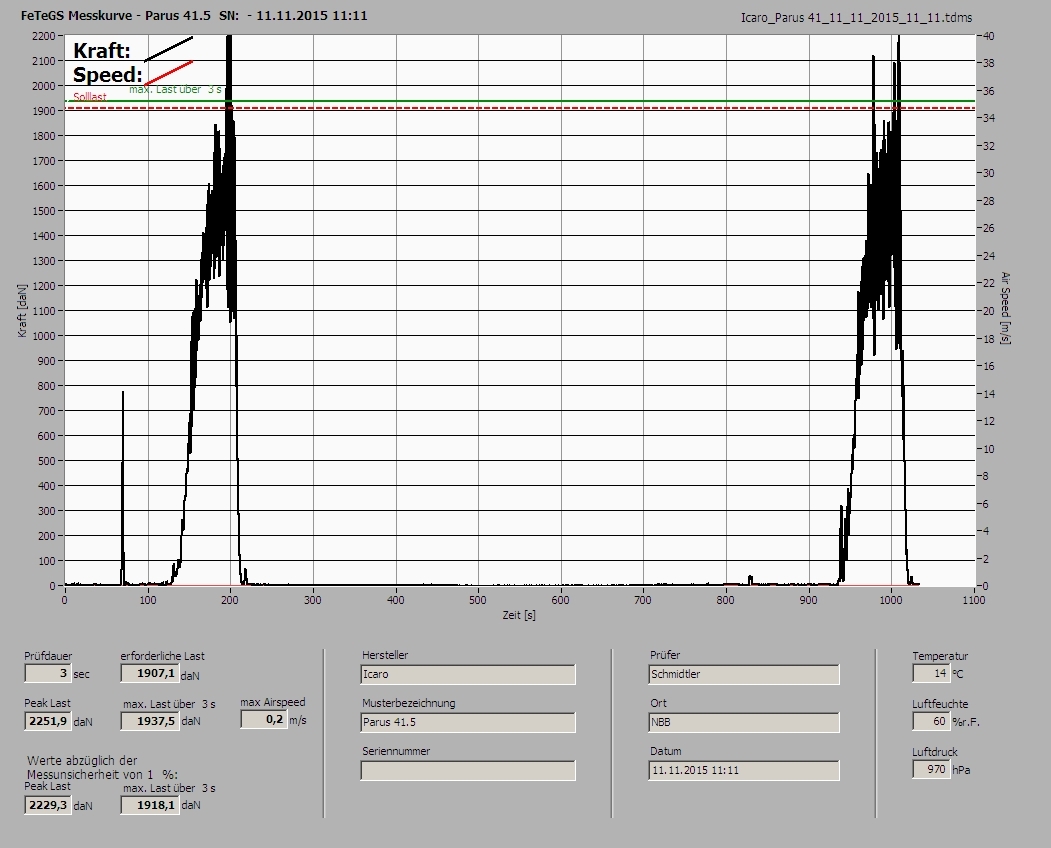The width and height of the screenshot is (1051, 848).
Task: Click the green 'max. Last über 3 s' chart label
Action: point(176,89)
